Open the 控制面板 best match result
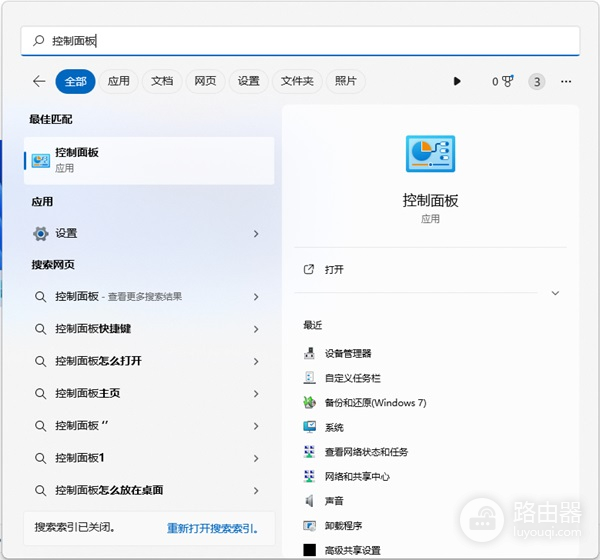The image size is (600, 560). click(x=149, y=161)
